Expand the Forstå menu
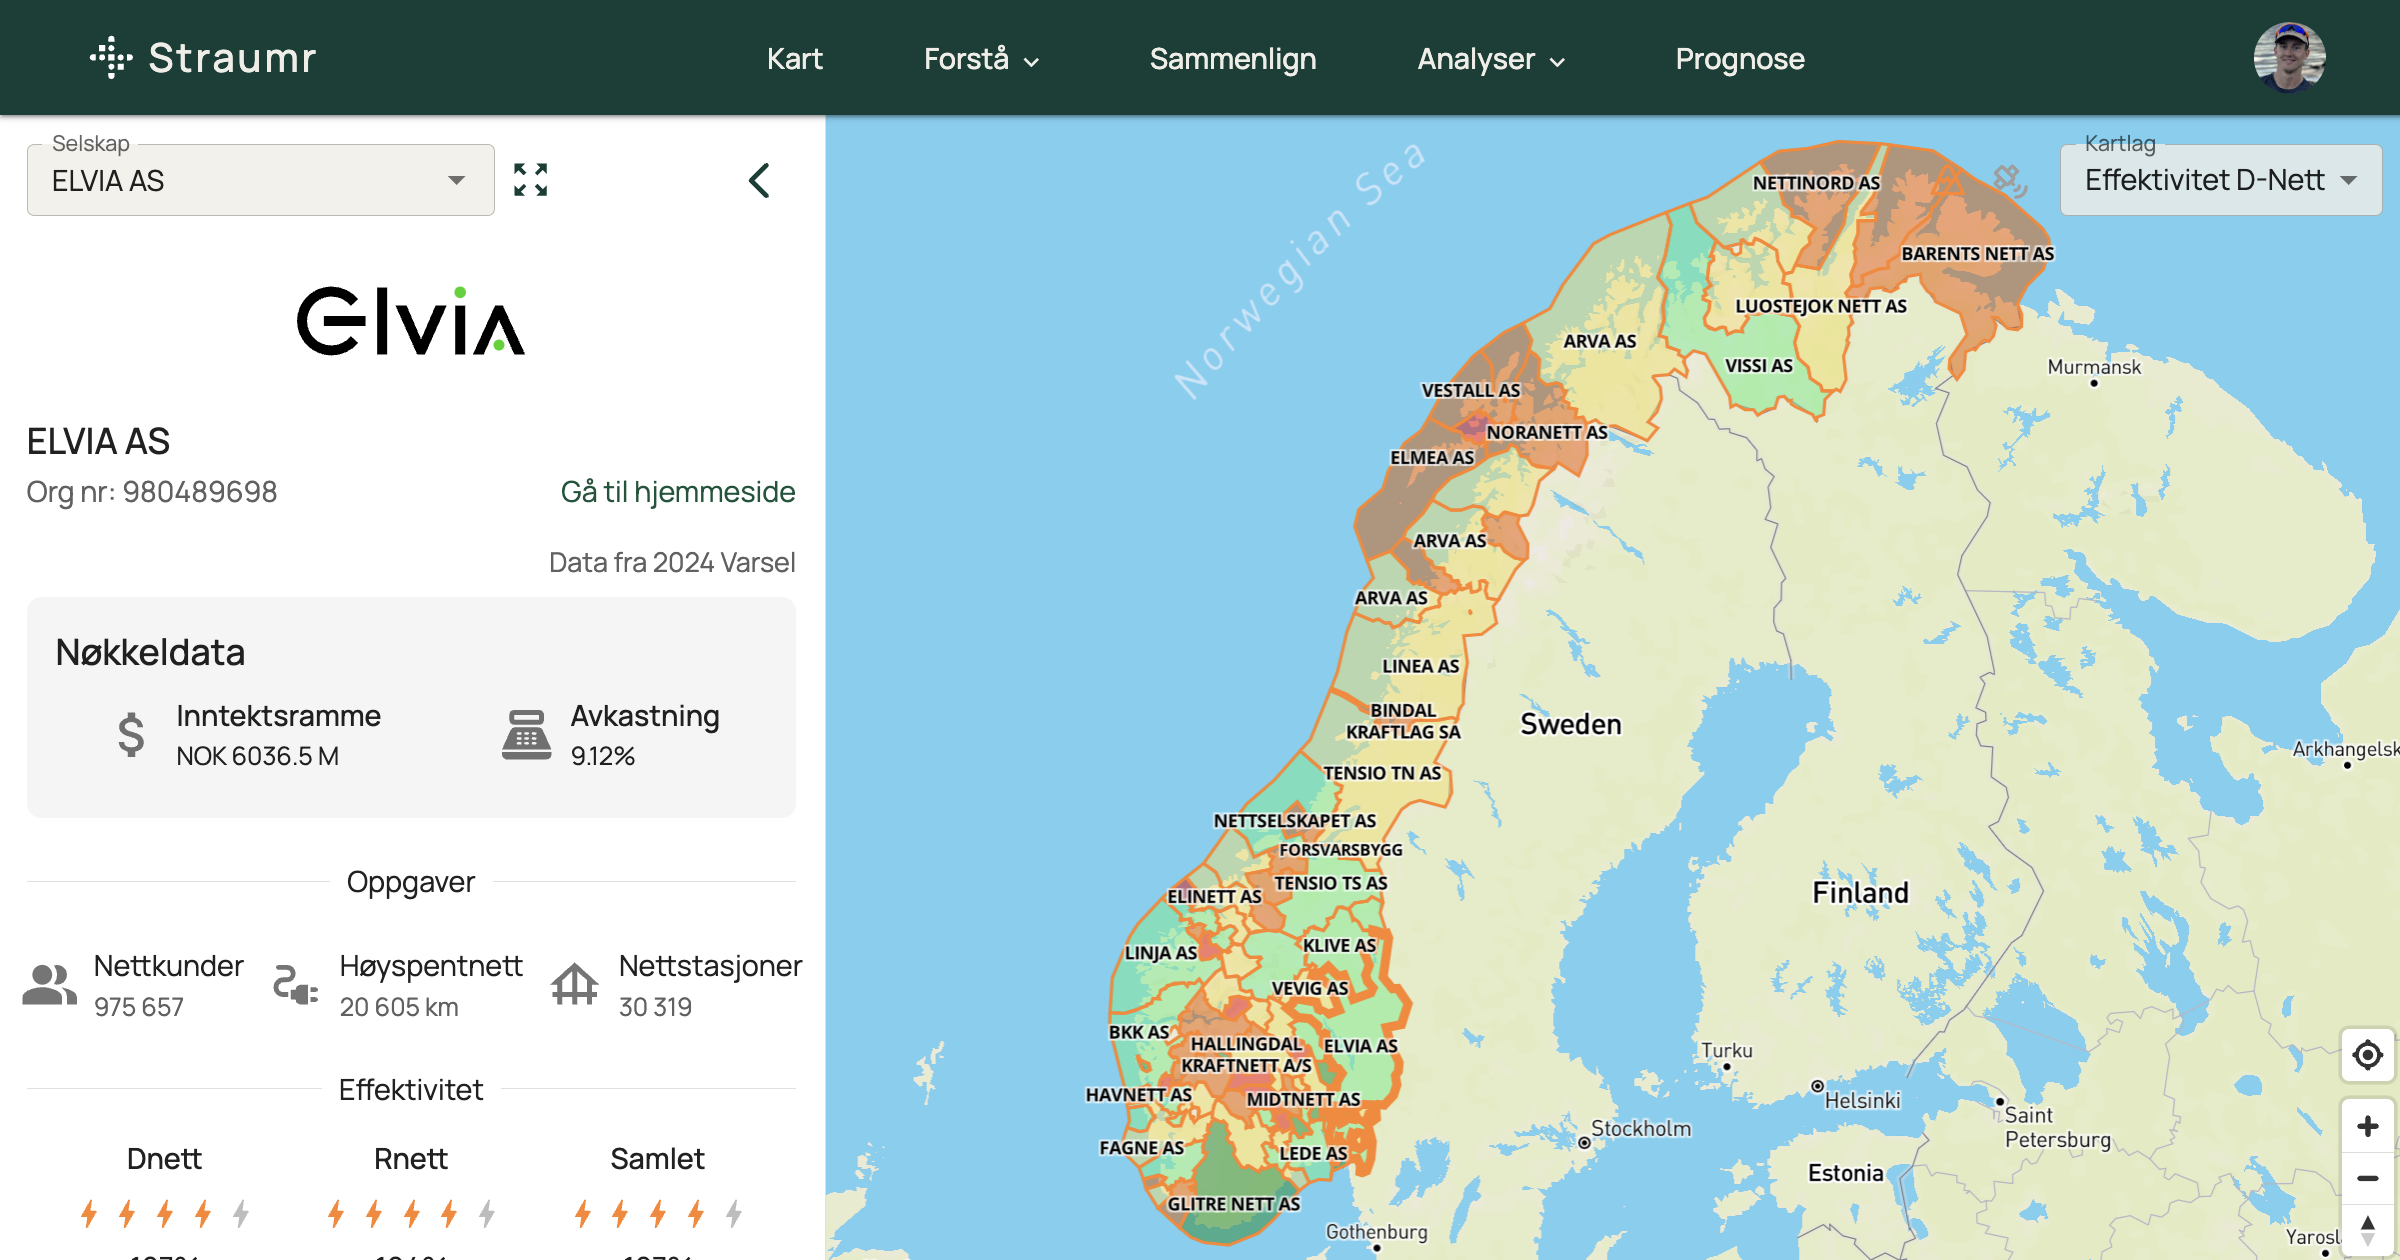Image resolution: width=2400 pixels, height=1260 pixels. (x=981, y=59)
